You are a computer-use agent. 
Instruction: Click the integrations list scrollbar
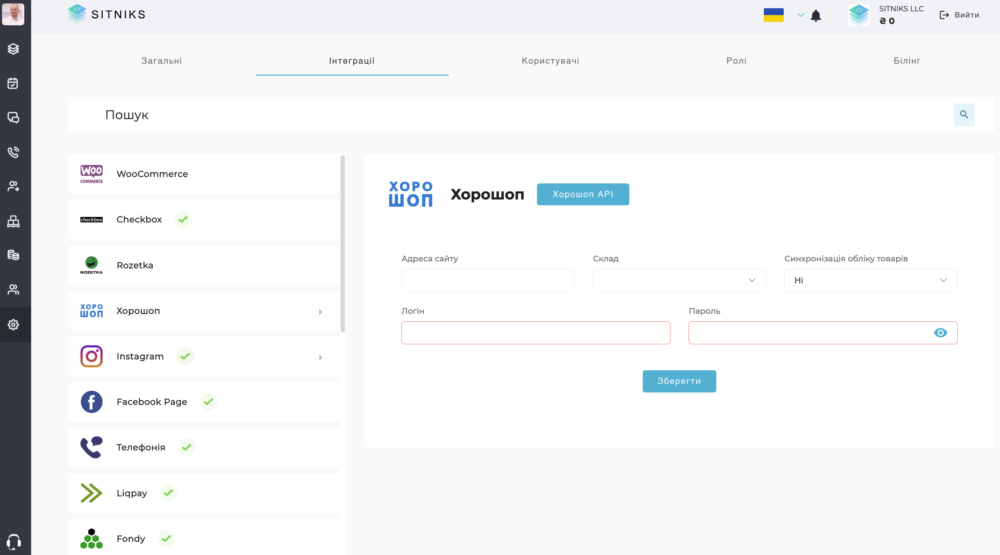coord(343,244)
